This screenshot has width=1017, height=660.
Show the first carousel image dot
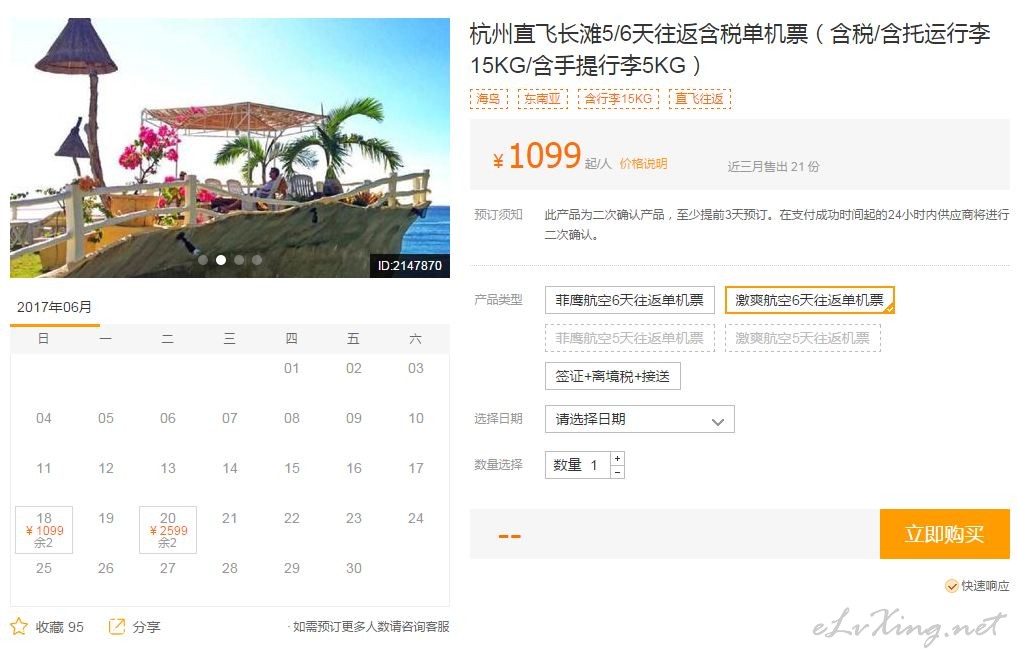pyautogui.click(x=203, y=260)
